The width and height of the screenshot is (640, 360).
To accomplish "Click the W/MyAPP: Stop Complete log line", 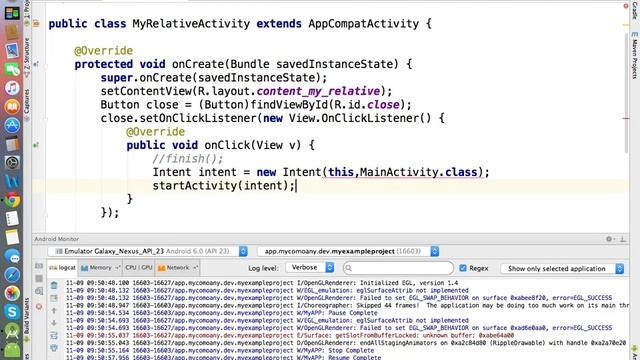I will (220, 351).
